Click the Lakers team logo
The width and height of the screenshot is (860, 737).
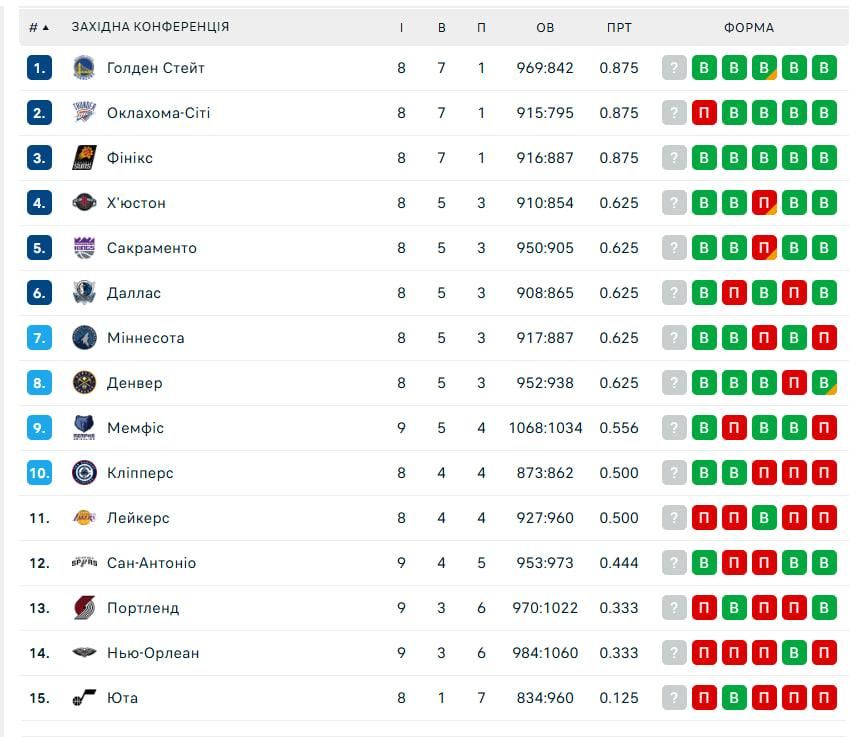coord(84,518)
